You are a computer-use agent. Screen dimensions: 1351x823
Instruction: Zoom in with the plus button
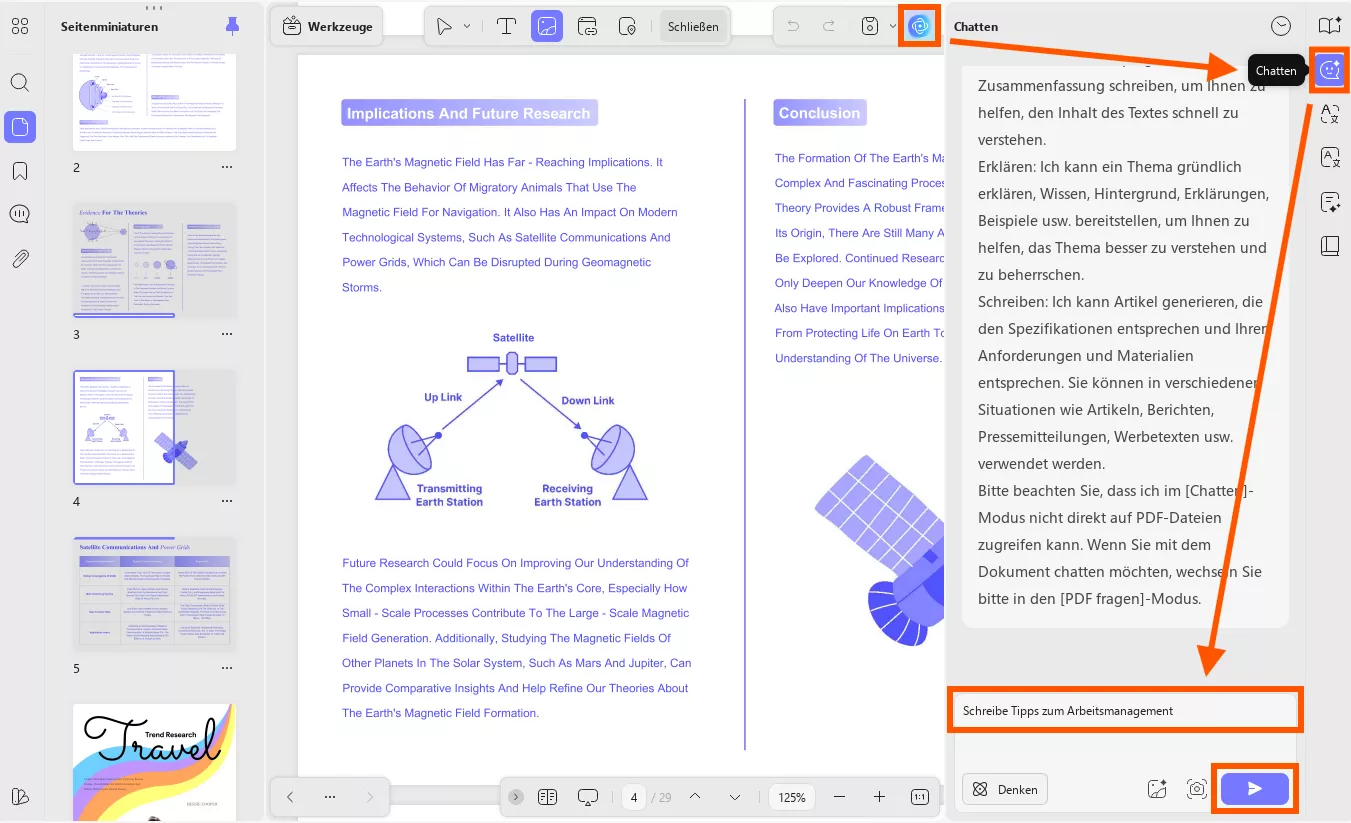[879, 797]
